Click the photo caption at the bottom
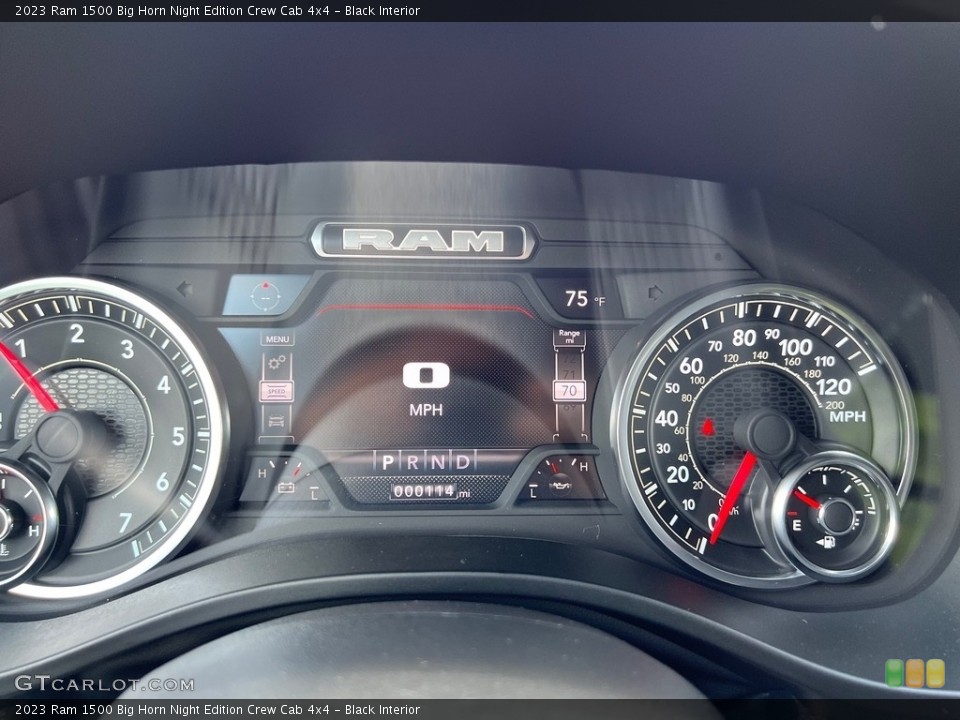Viewport: 960px width, 720px height. click(x=217, y=710)
